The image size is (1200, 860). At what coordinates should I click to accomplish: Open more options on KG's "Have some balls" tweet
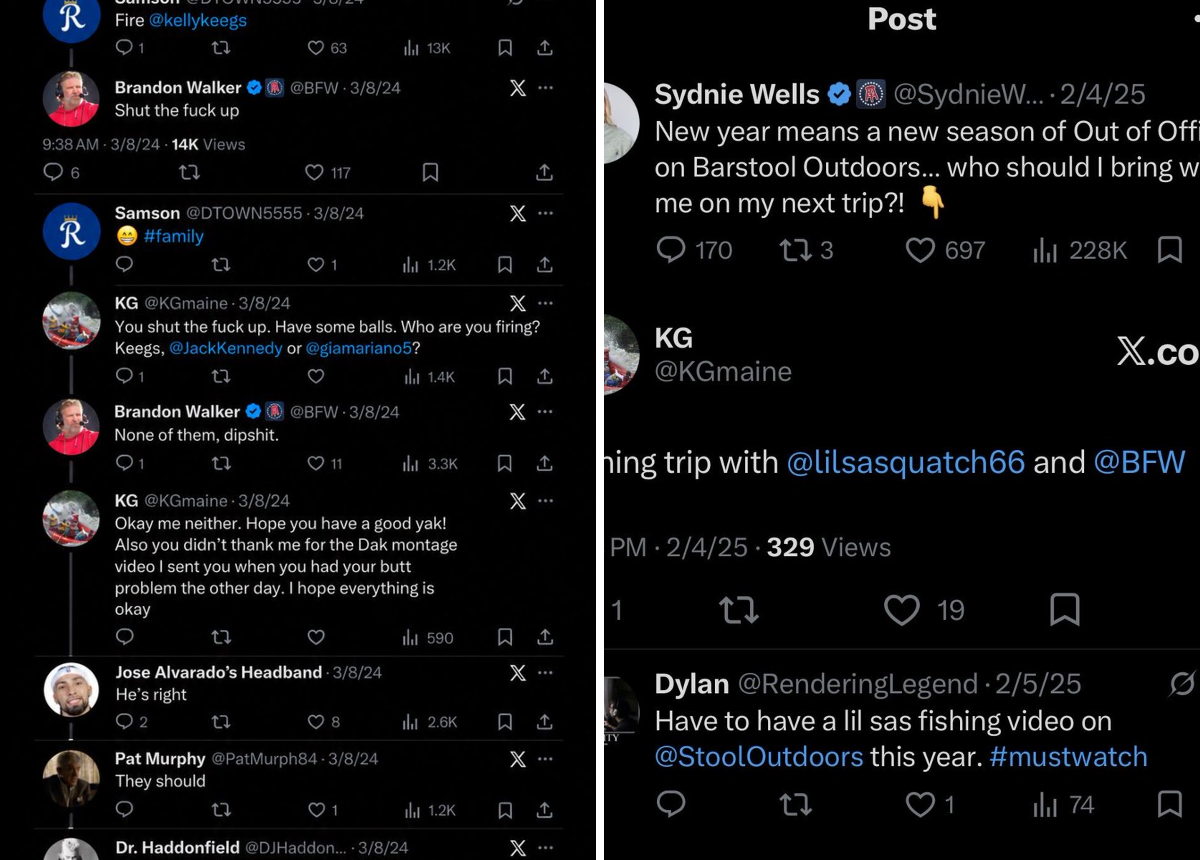pos(545,303)
